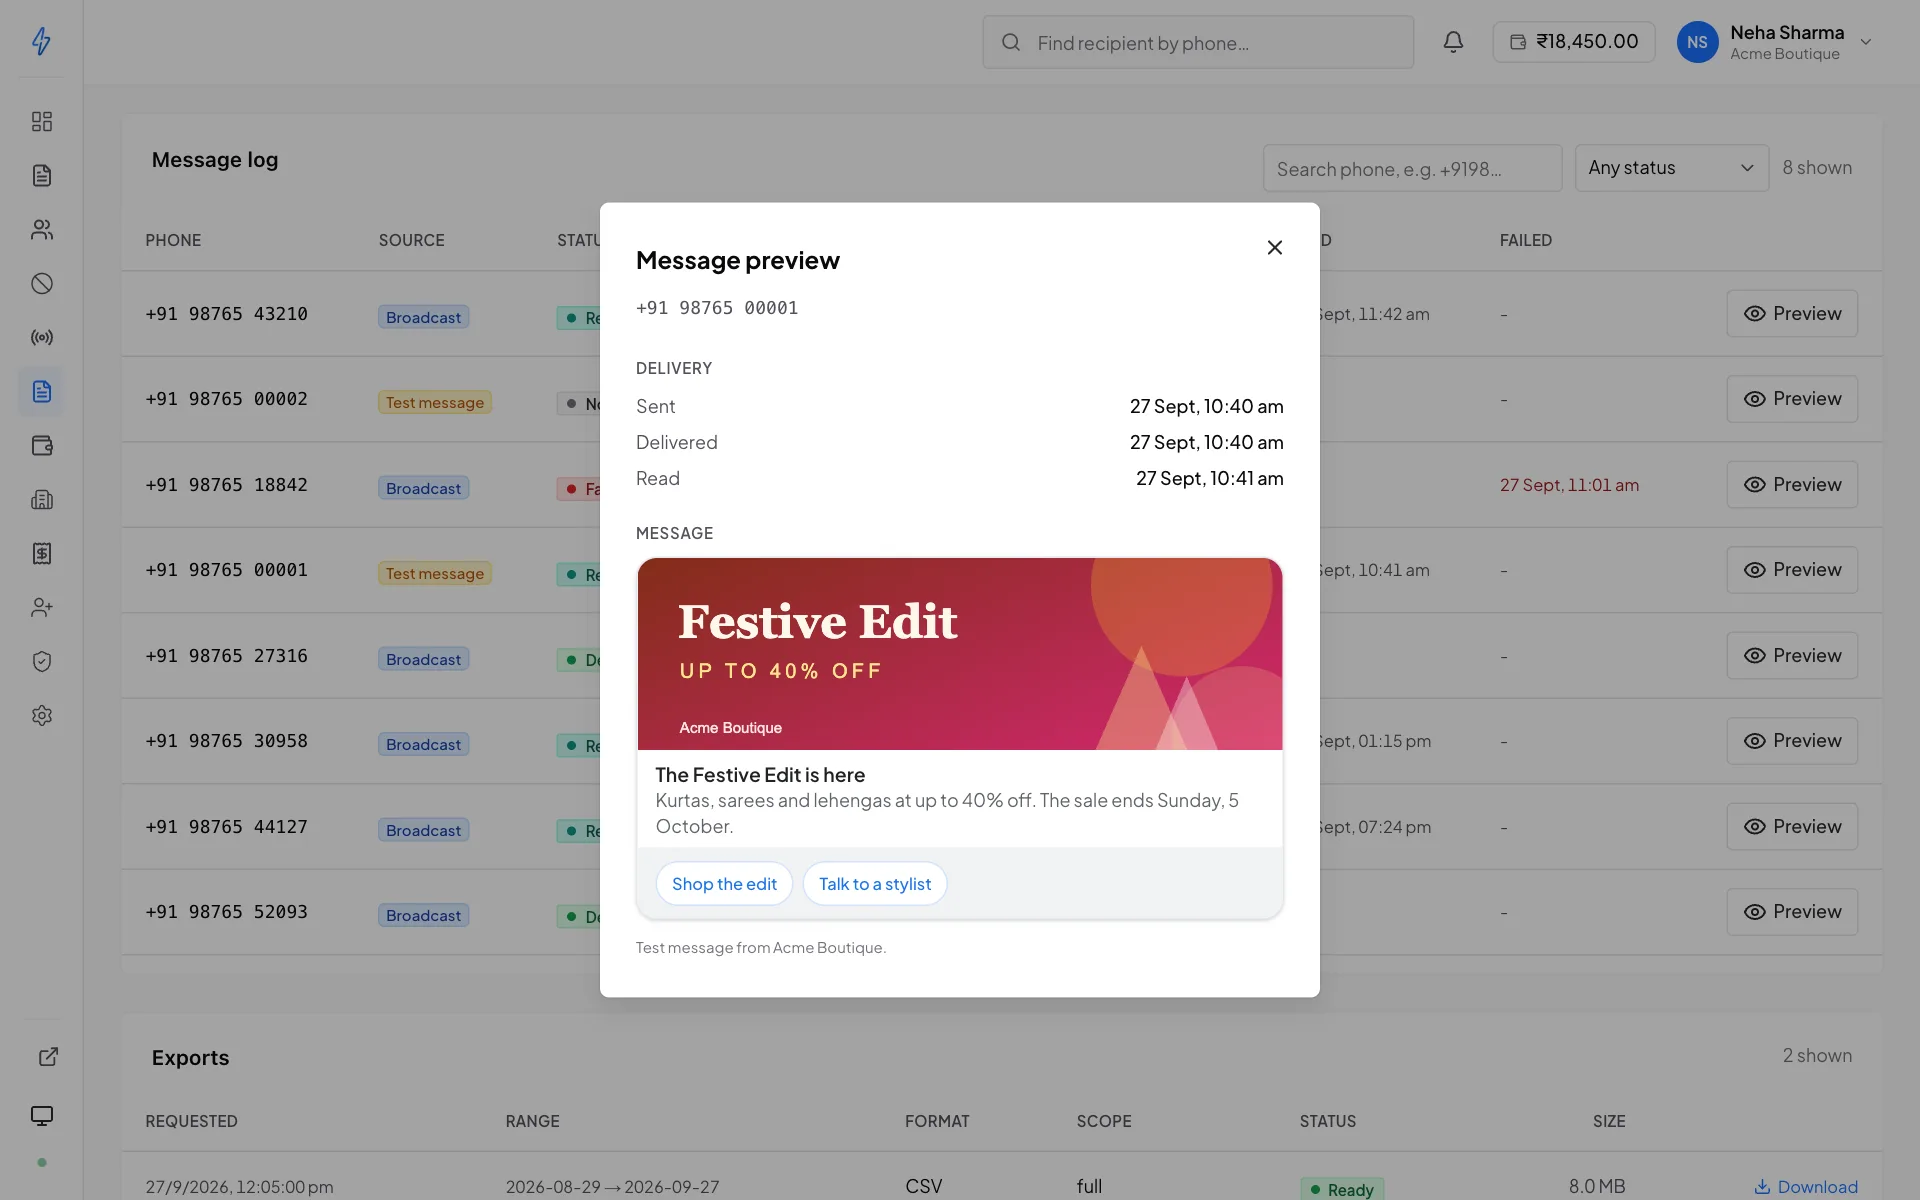Open the Any status filter dropdown
This screenshot has height=1200, width=1920.
click(1671, 168)
